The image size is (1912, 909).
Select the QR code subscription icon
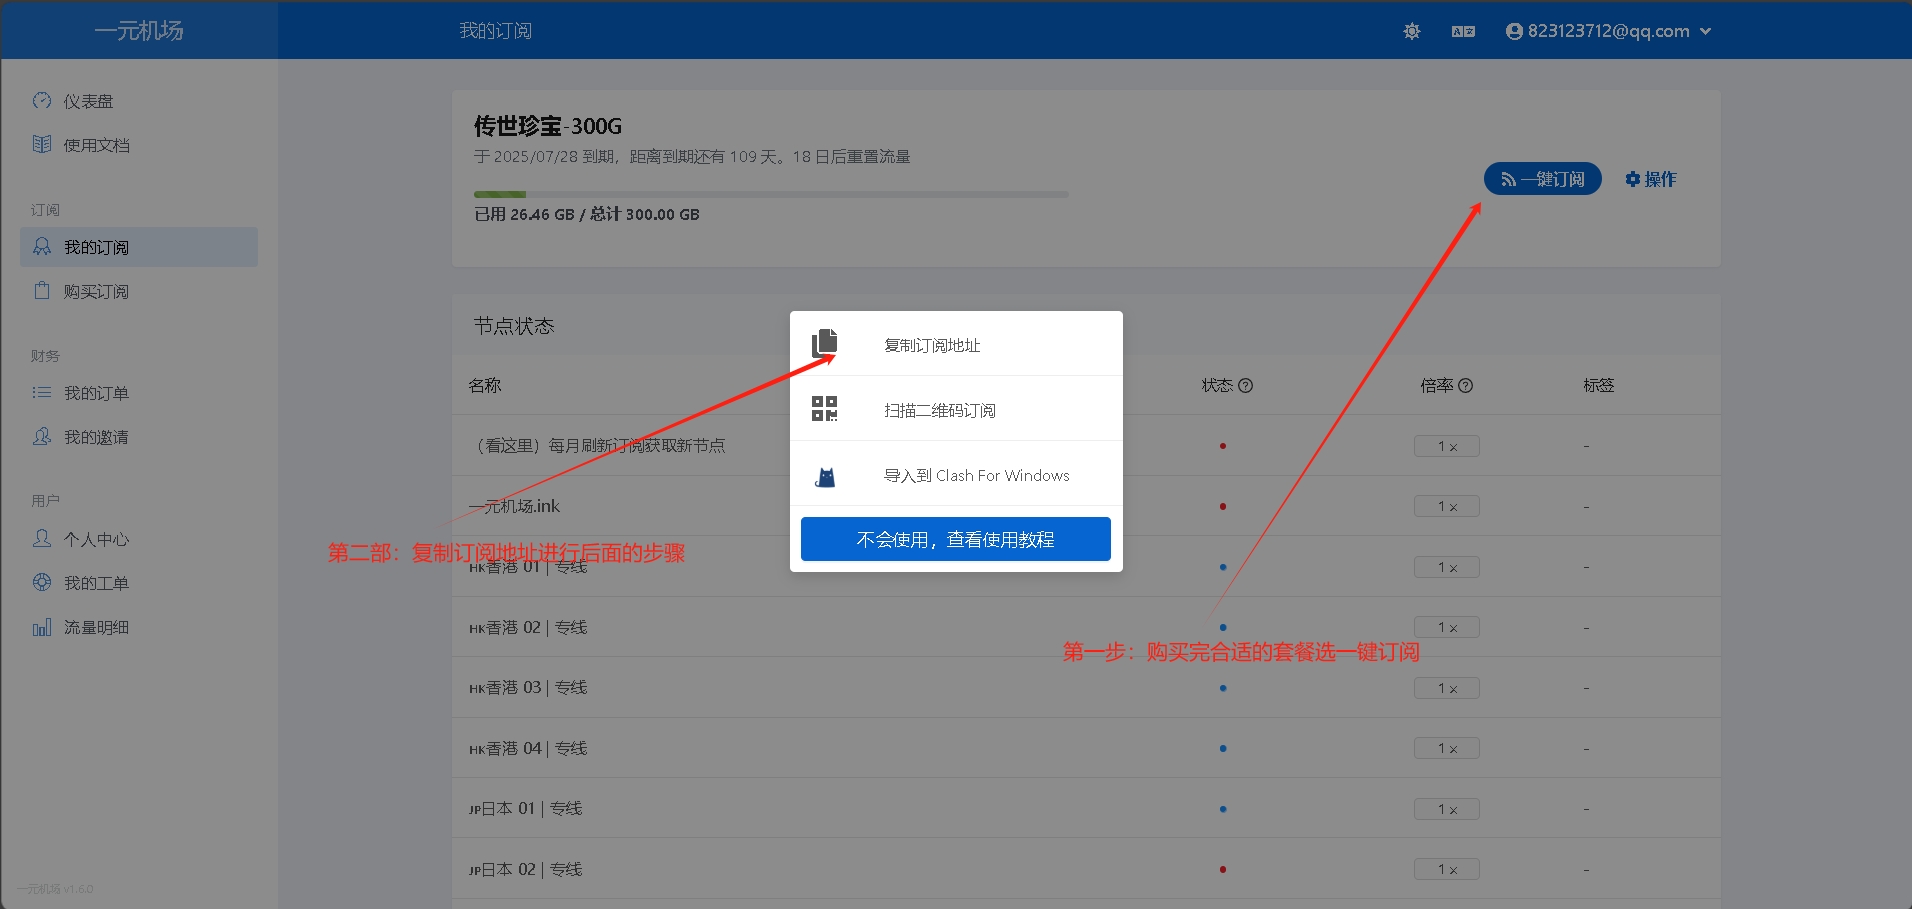[825, 408]
